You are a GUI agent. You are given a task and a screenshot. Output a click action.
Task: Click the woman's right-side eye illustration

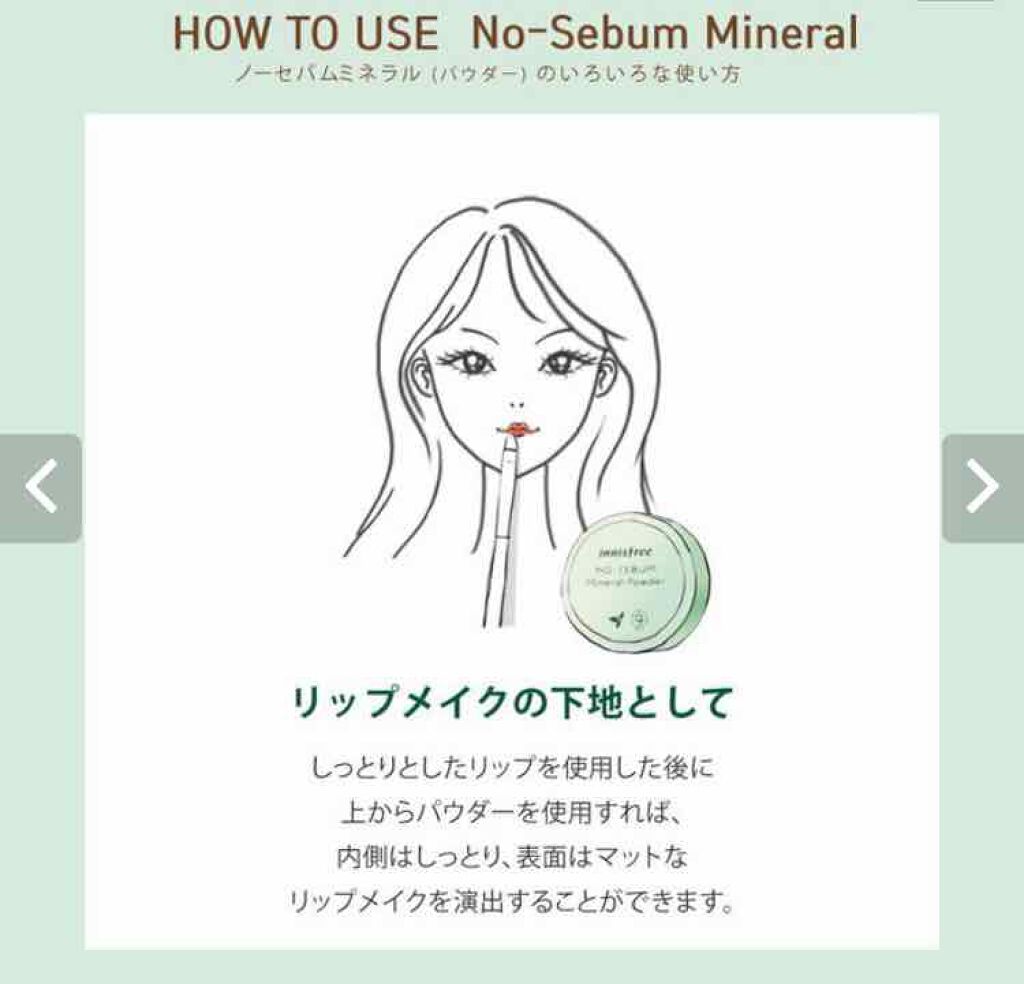[x=562, y=361]
